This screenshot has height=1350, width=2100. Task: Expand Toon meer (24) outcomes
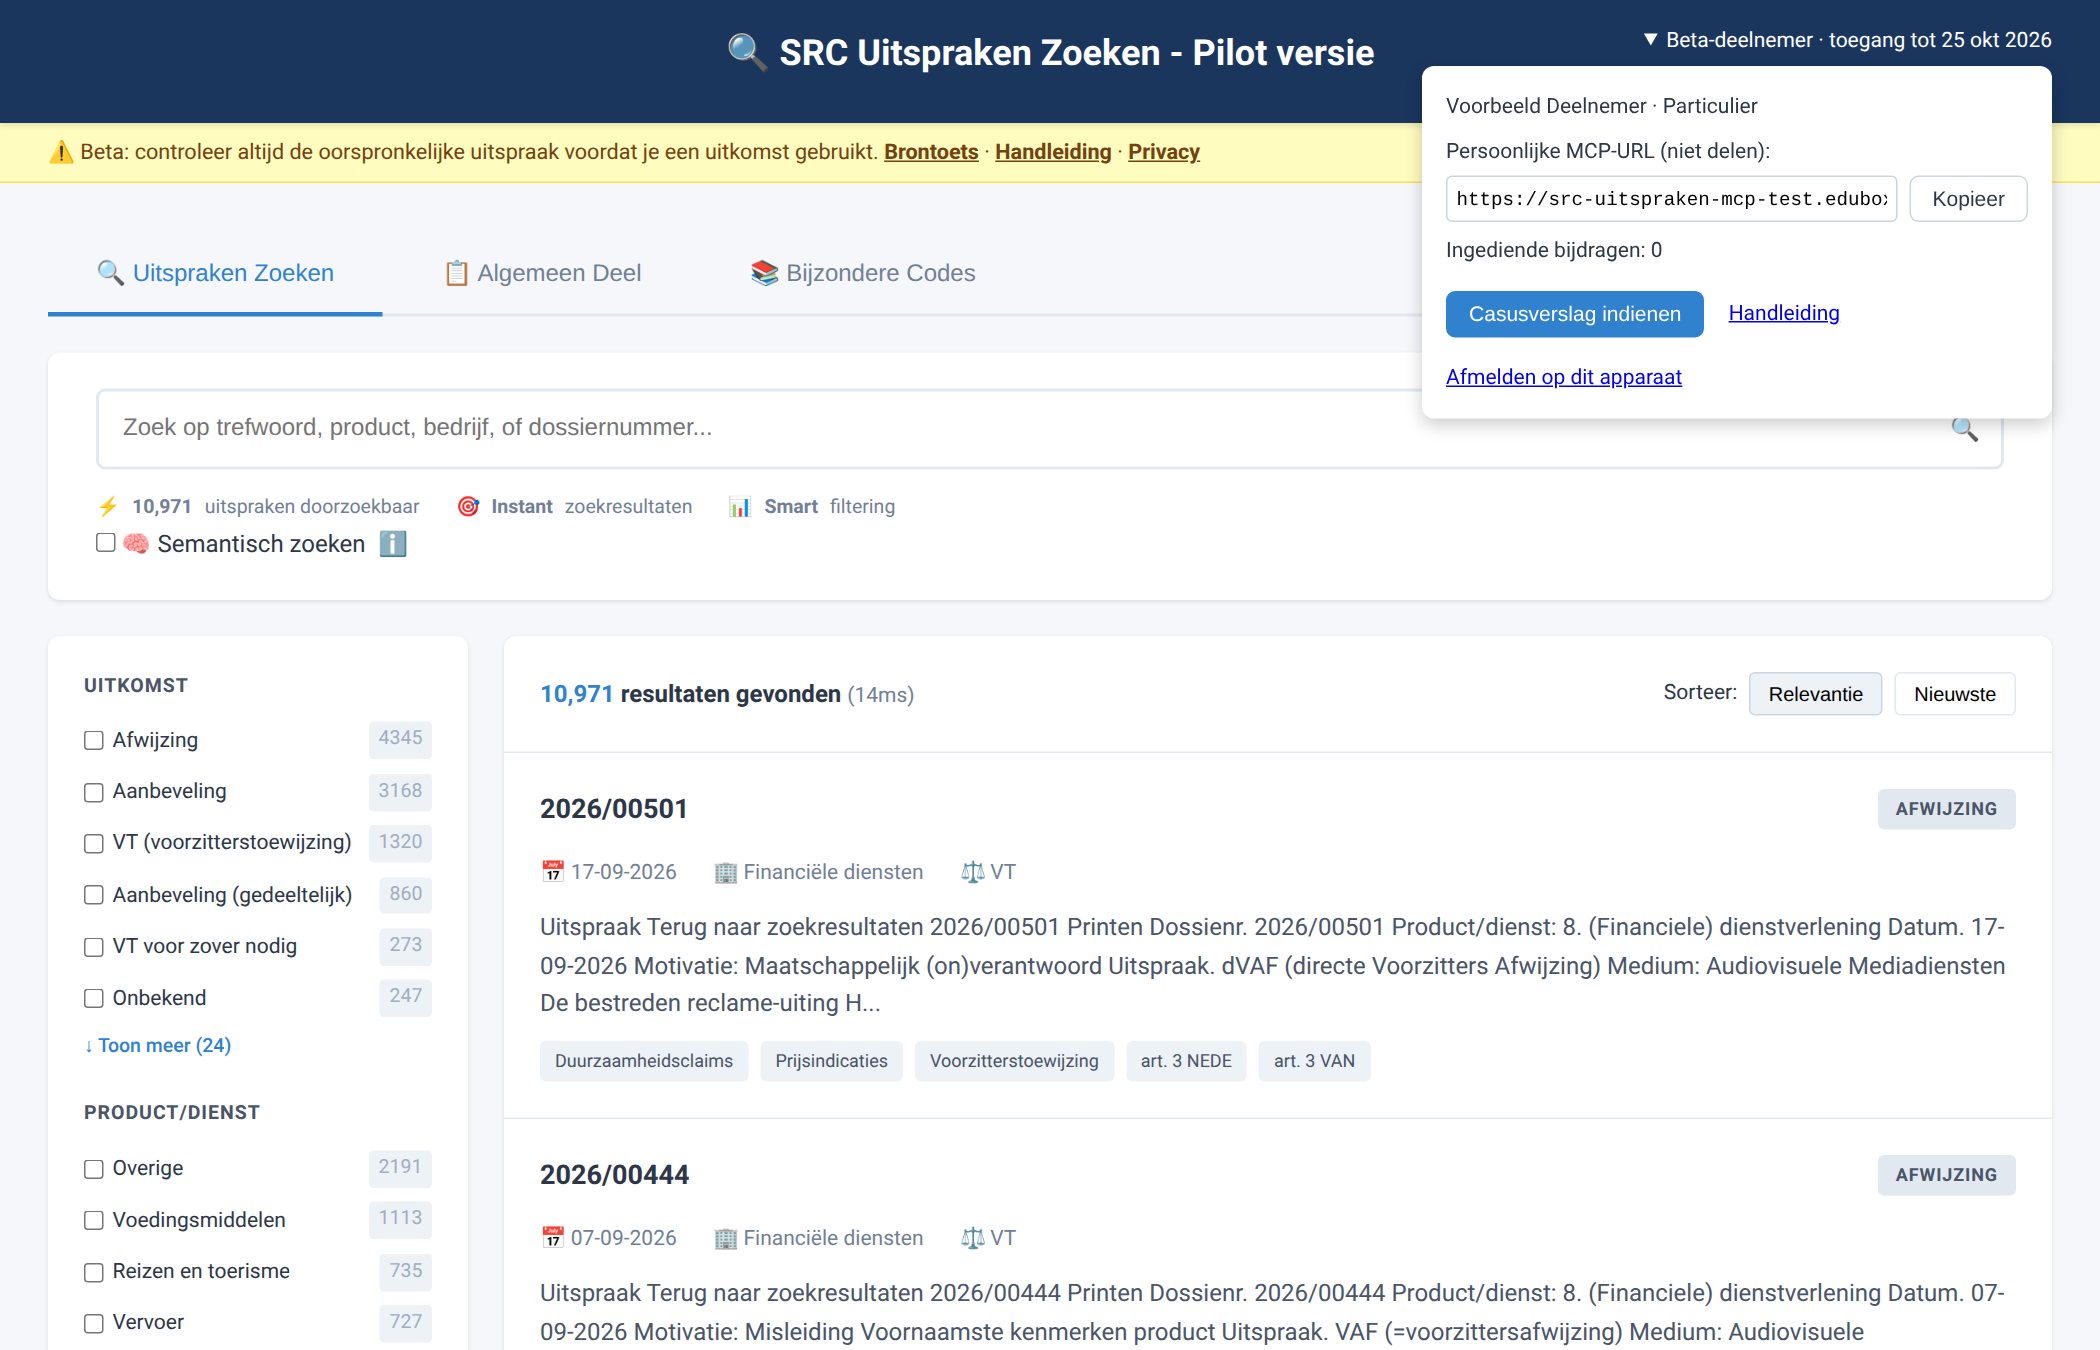pyautogui.click(x=158, y=1045)
